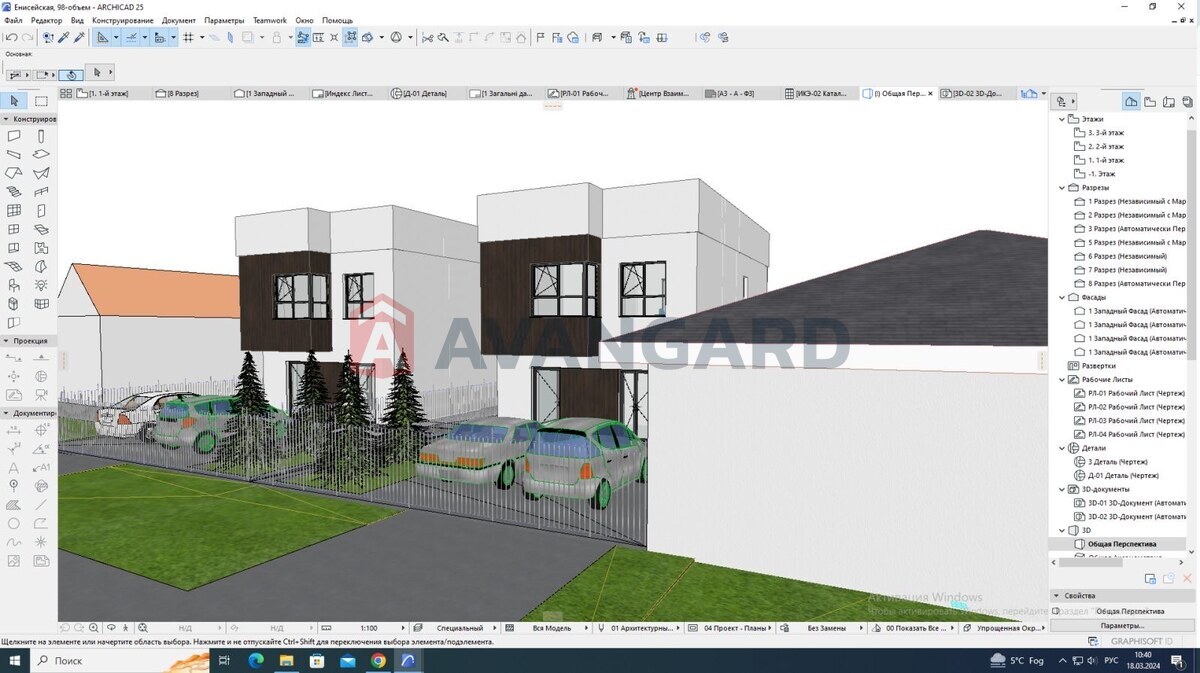
Task: Pick up parameters with the eyedropper icon
Action: pos(64,38)
